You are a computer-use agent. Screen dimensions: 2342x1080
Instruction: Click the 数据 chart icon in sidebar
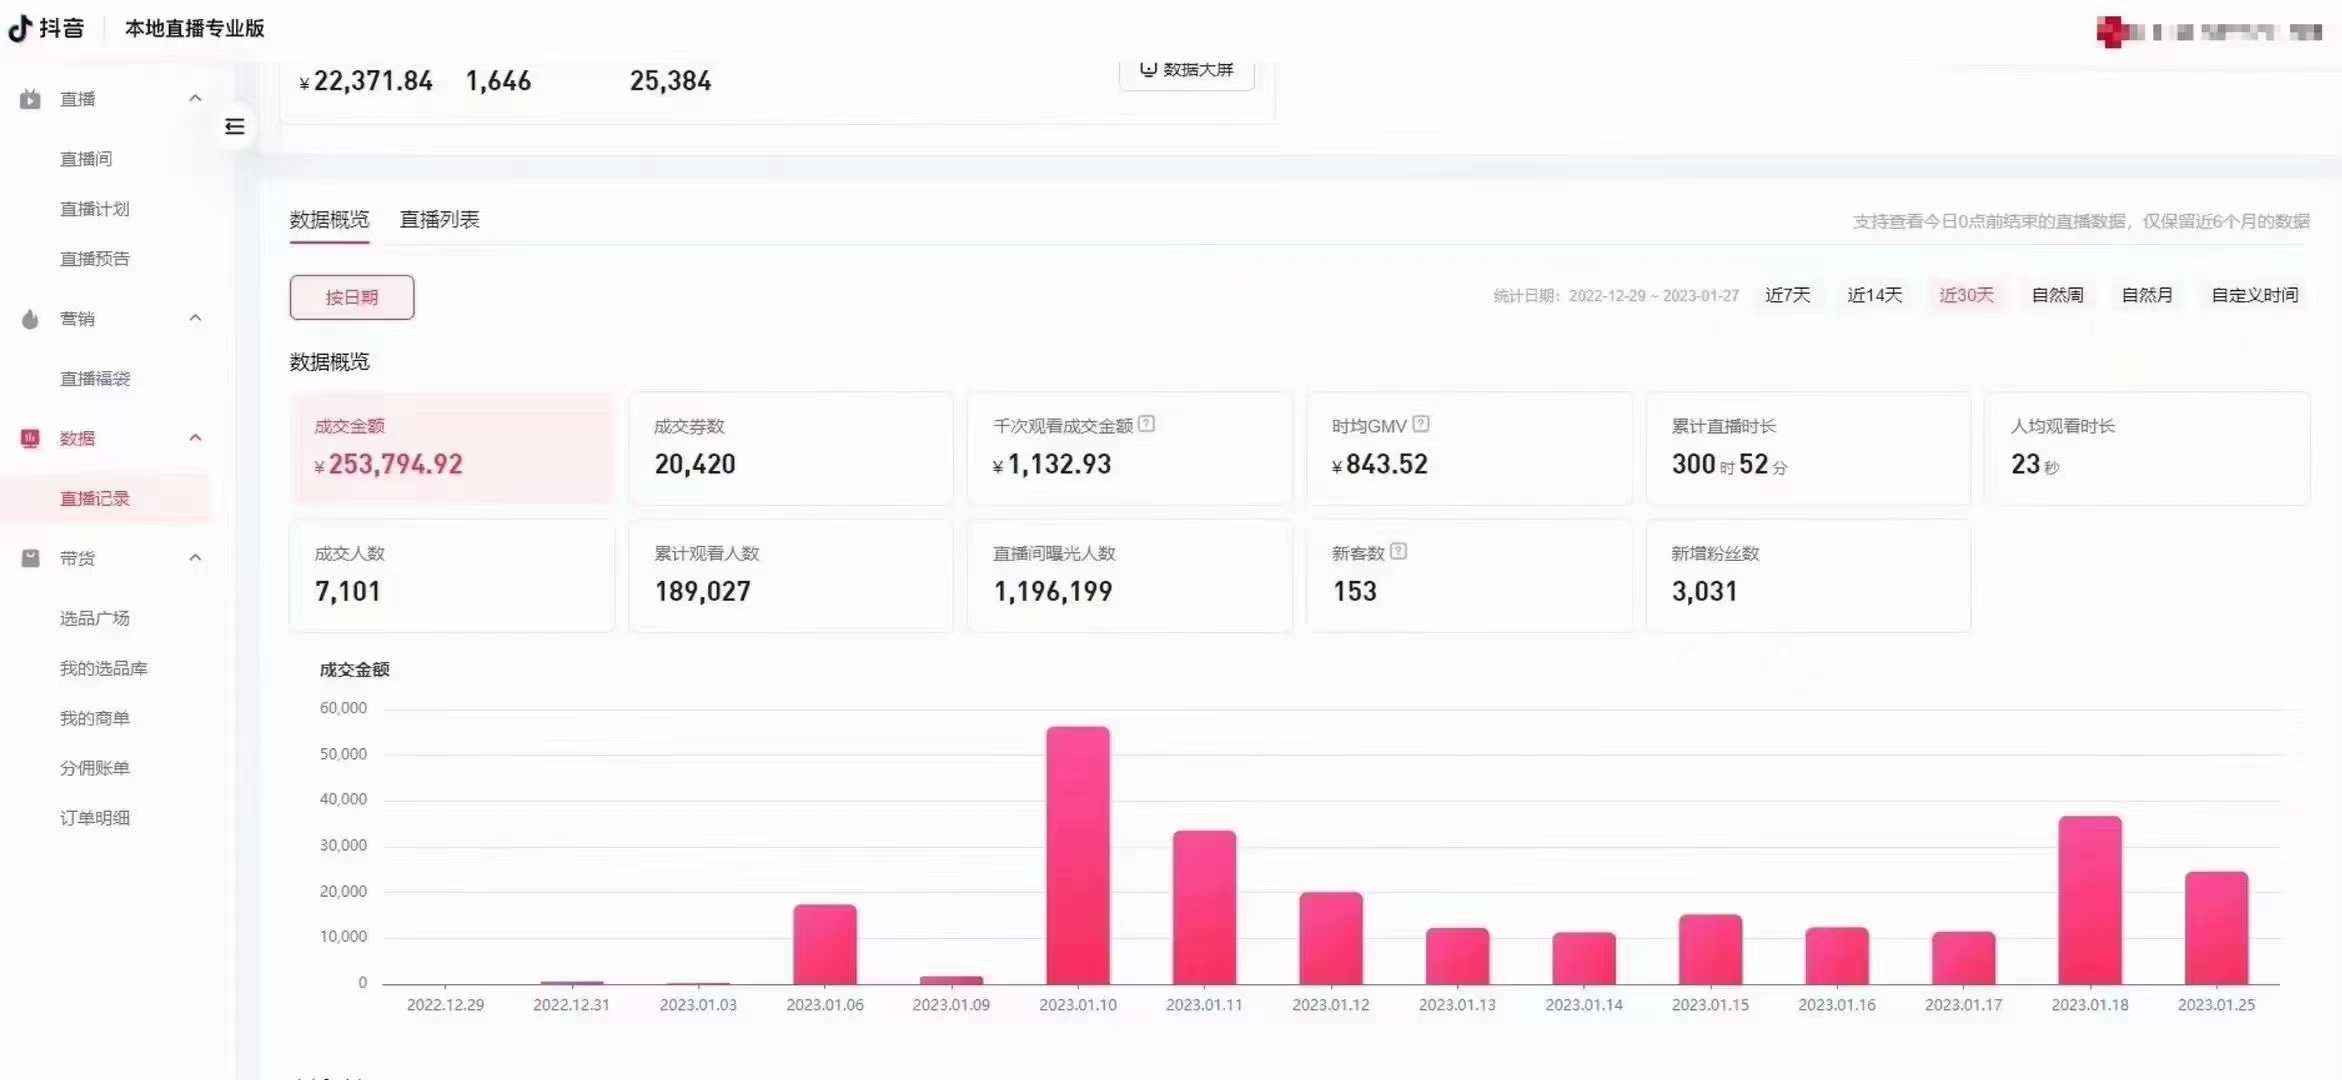pos(31,438)
